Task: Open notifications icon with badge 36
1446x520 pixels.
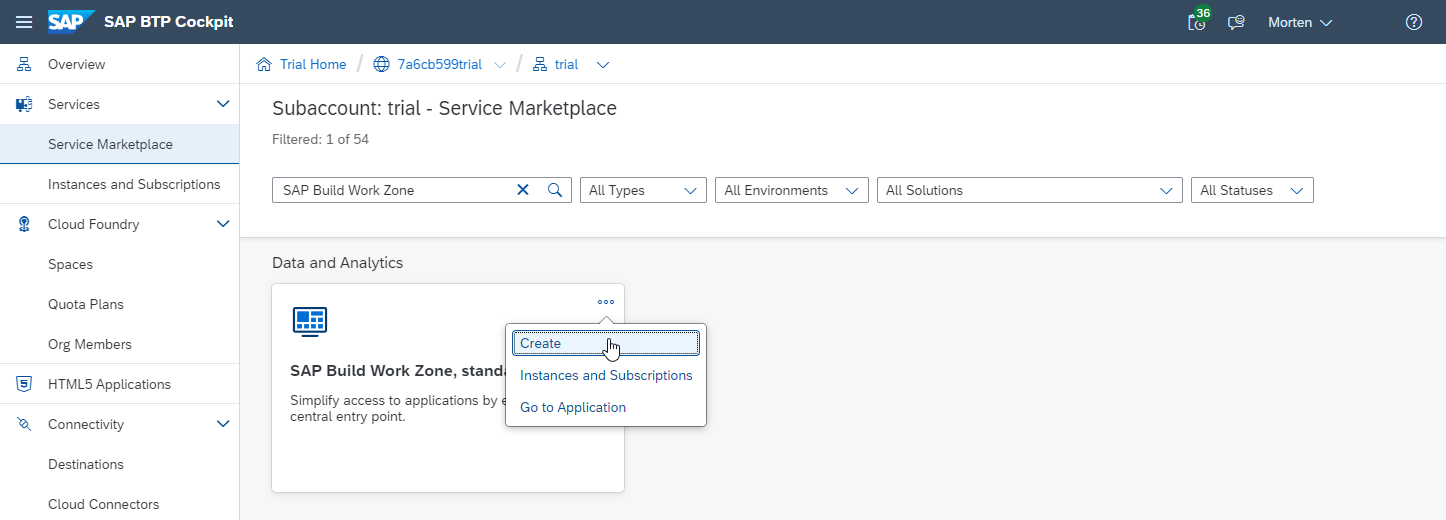Action: pyautogui.click(x=1197, y=21)
